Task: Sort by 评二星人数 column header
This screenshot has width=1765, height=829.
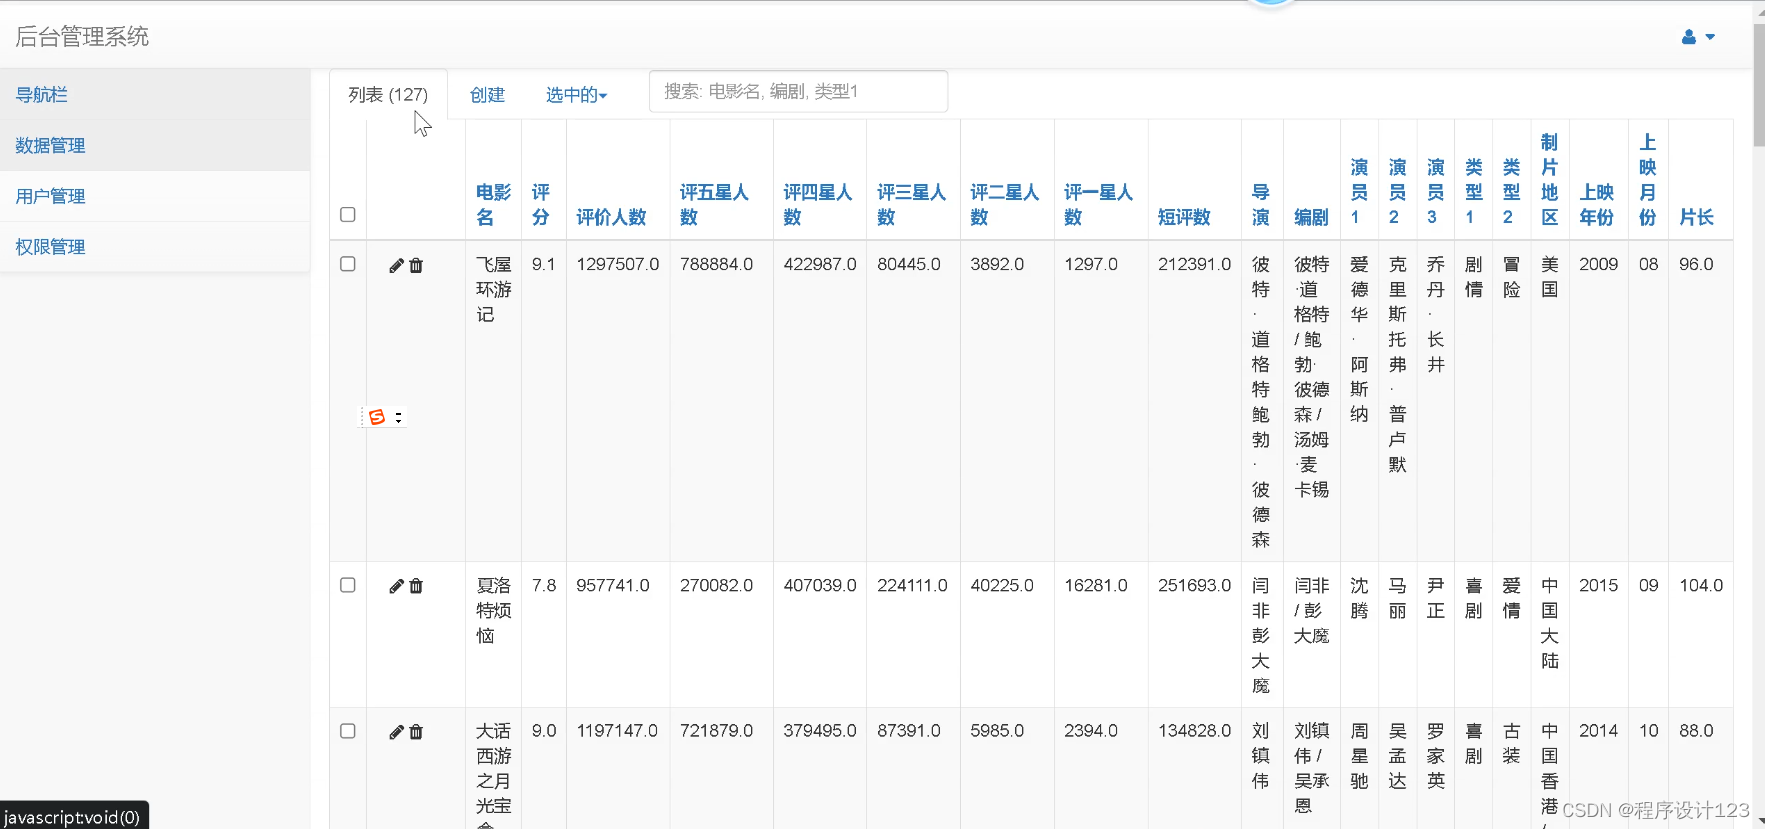Action: 1005,205
